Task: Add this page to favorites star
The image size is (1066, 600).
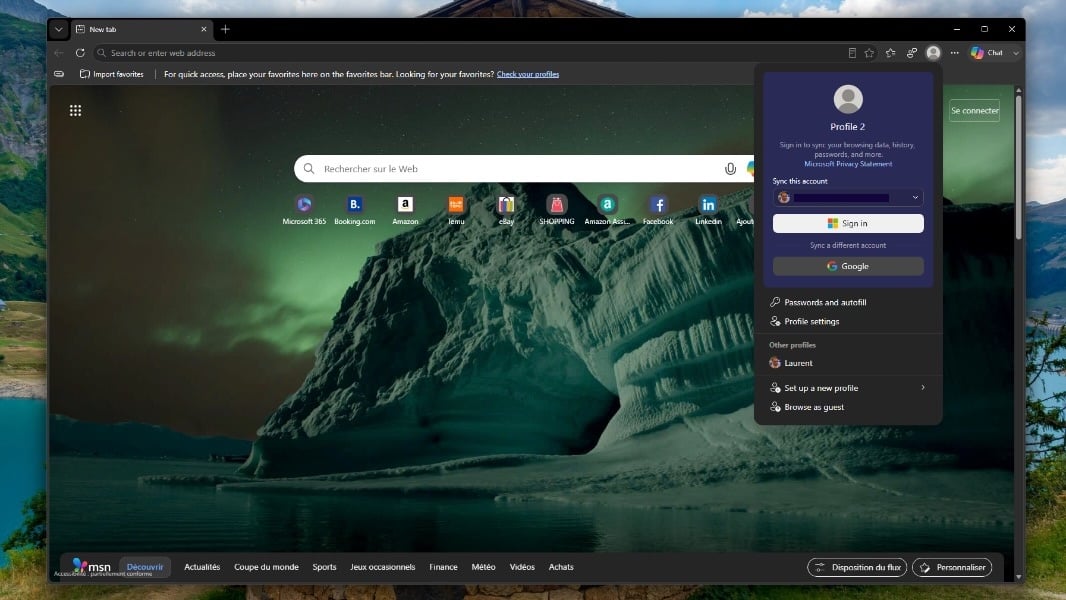Action: pos(869,53)
